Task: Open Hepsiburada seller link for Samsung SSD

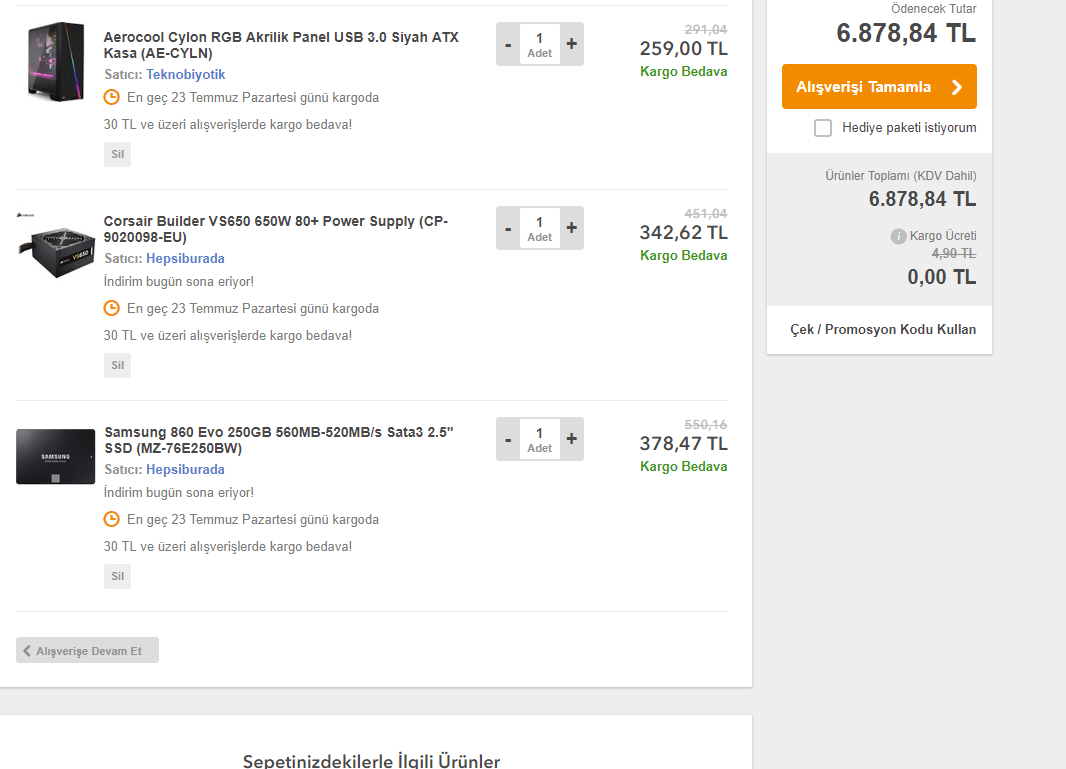Action: click(185, 470)
